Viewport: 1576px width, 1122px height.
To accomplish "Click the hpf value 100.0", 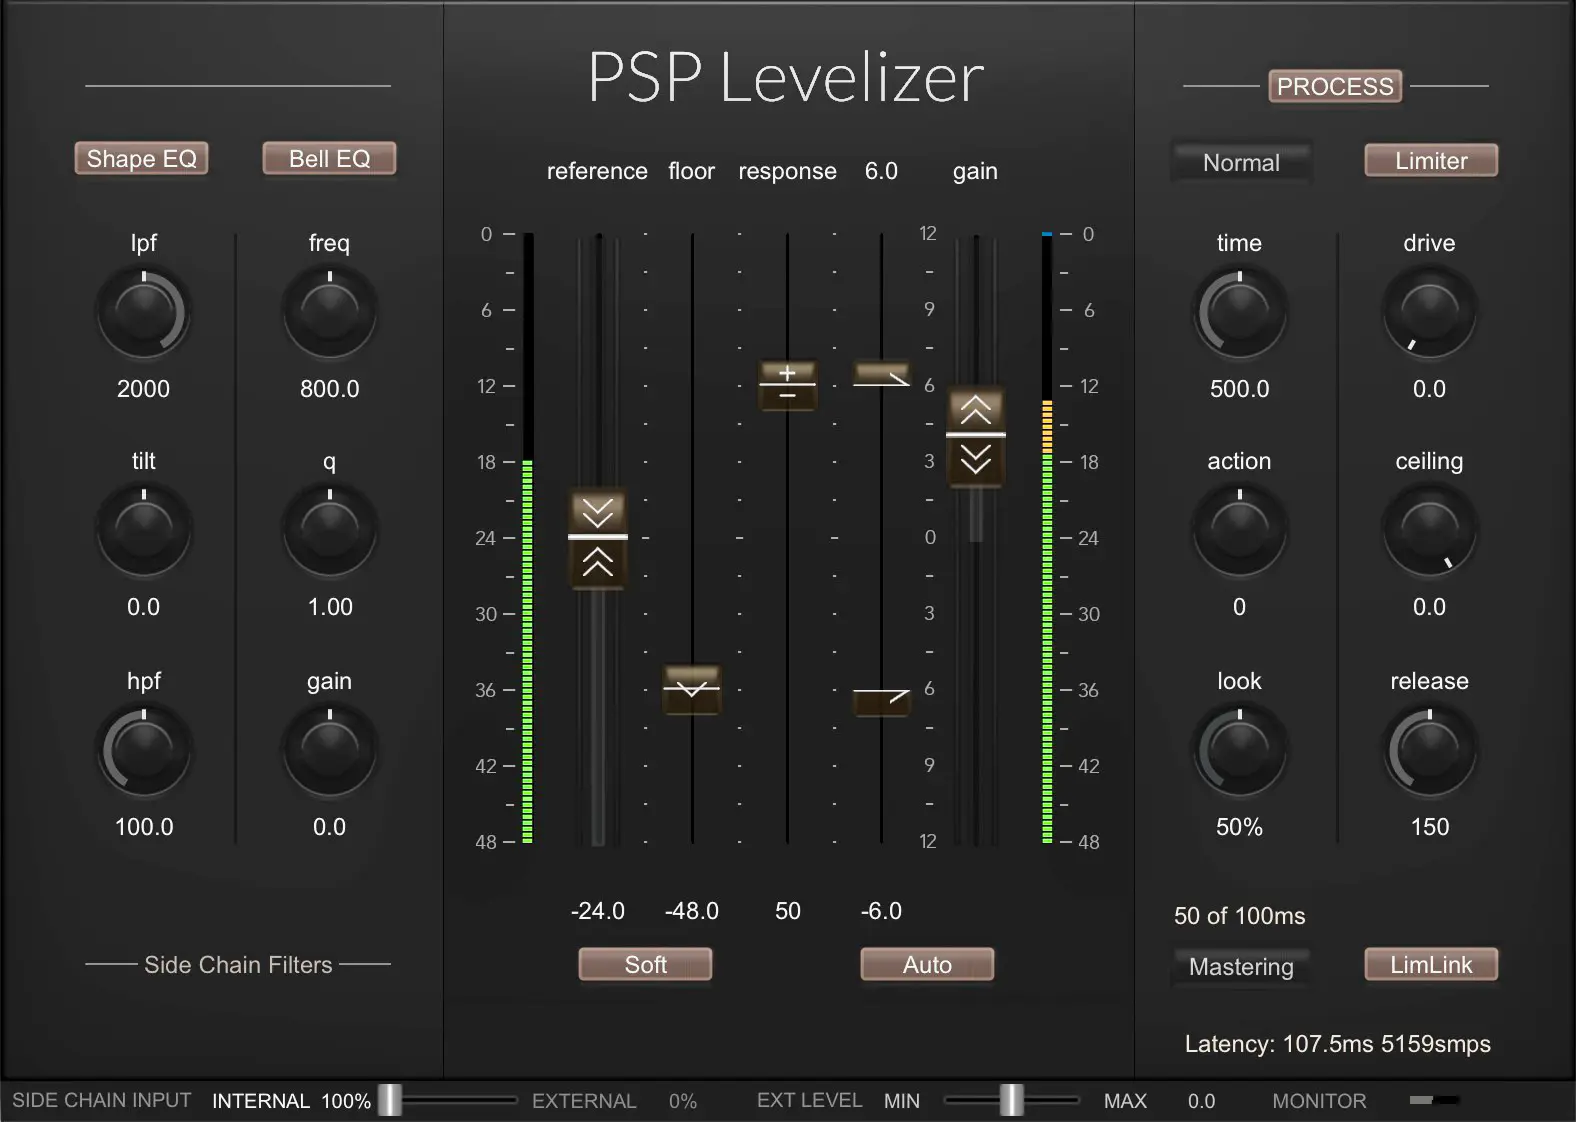I will tap(144, 827).
